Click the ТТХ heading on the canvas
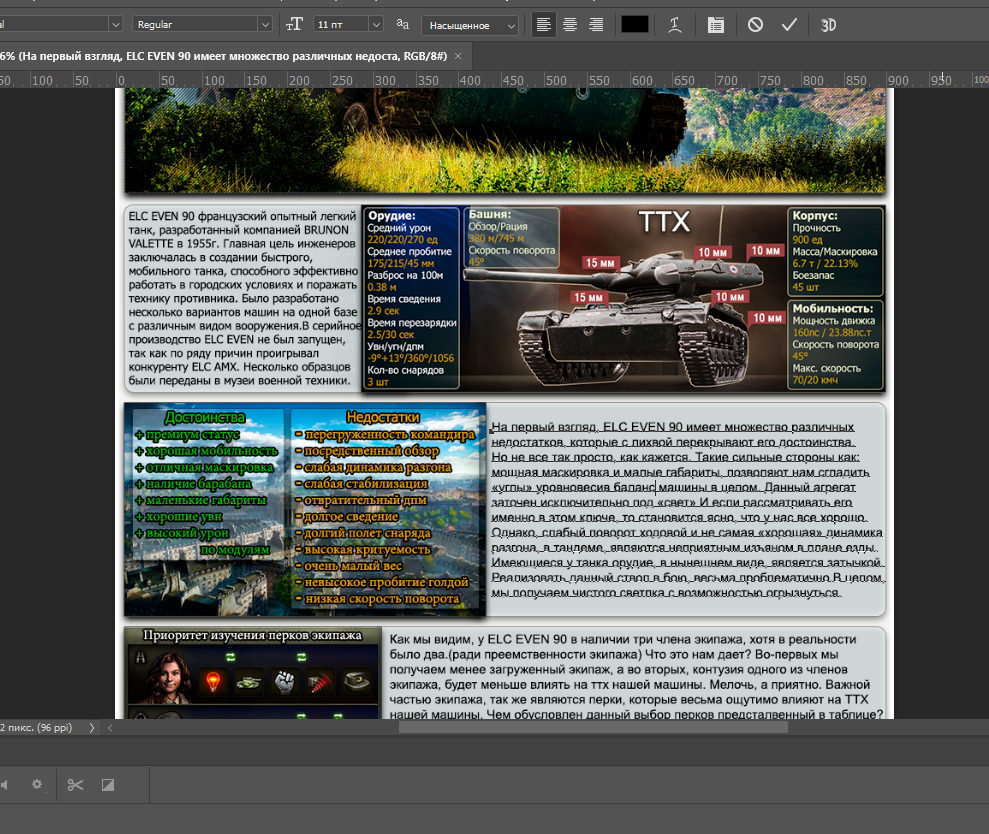 coord(664,222)
